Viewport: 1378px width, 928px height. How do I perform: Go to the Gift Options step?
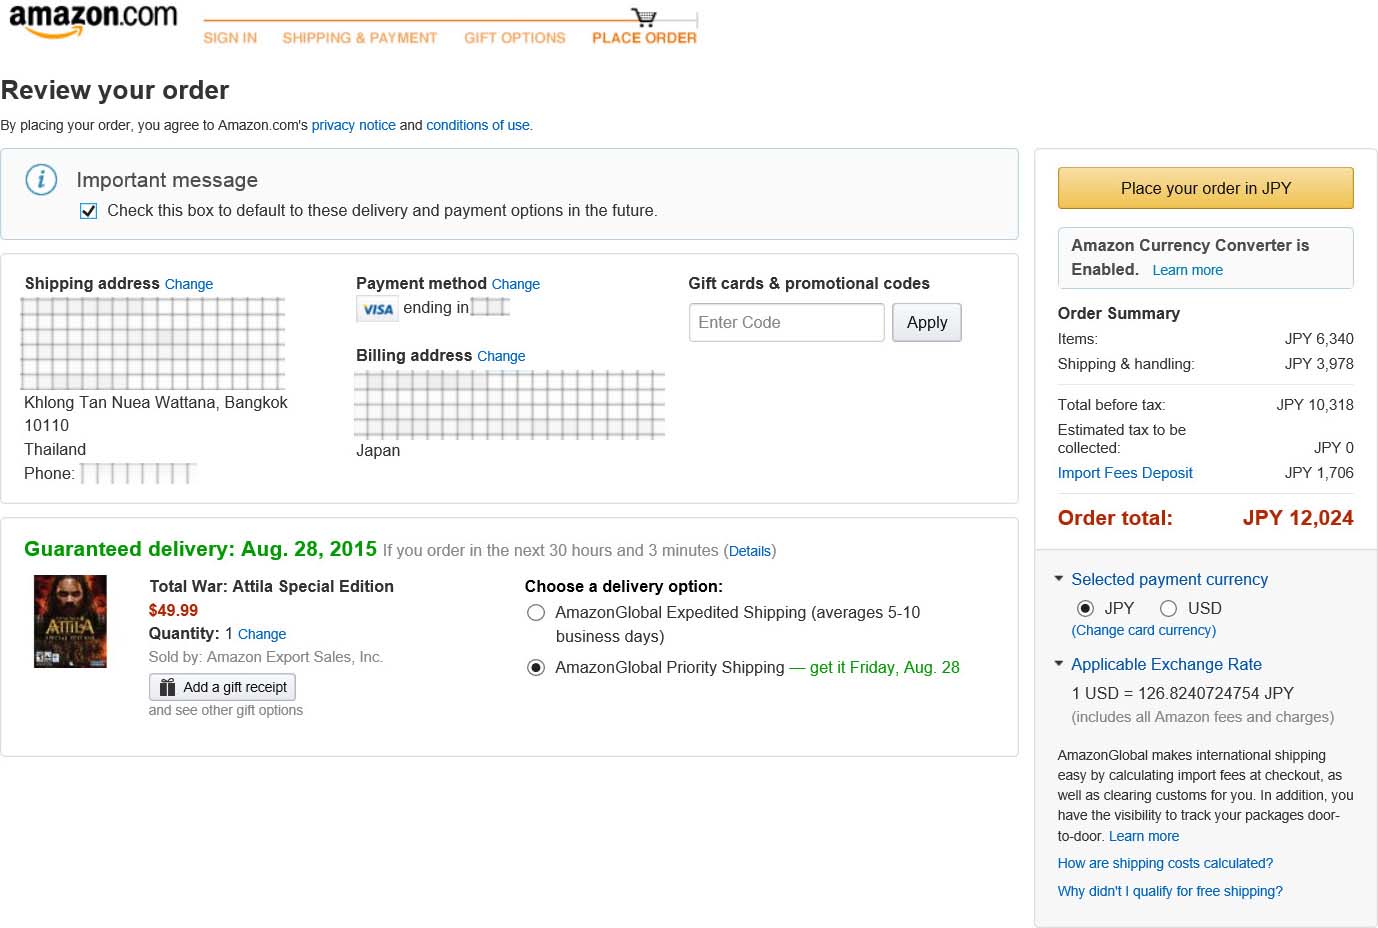tap(515, 38)
